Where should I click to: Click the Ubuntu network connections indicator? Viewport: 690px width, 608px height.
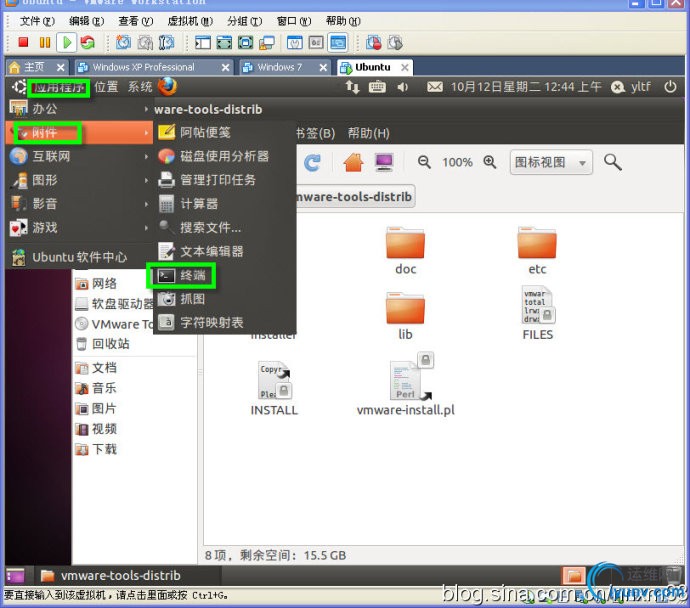(x=352, y=87)
